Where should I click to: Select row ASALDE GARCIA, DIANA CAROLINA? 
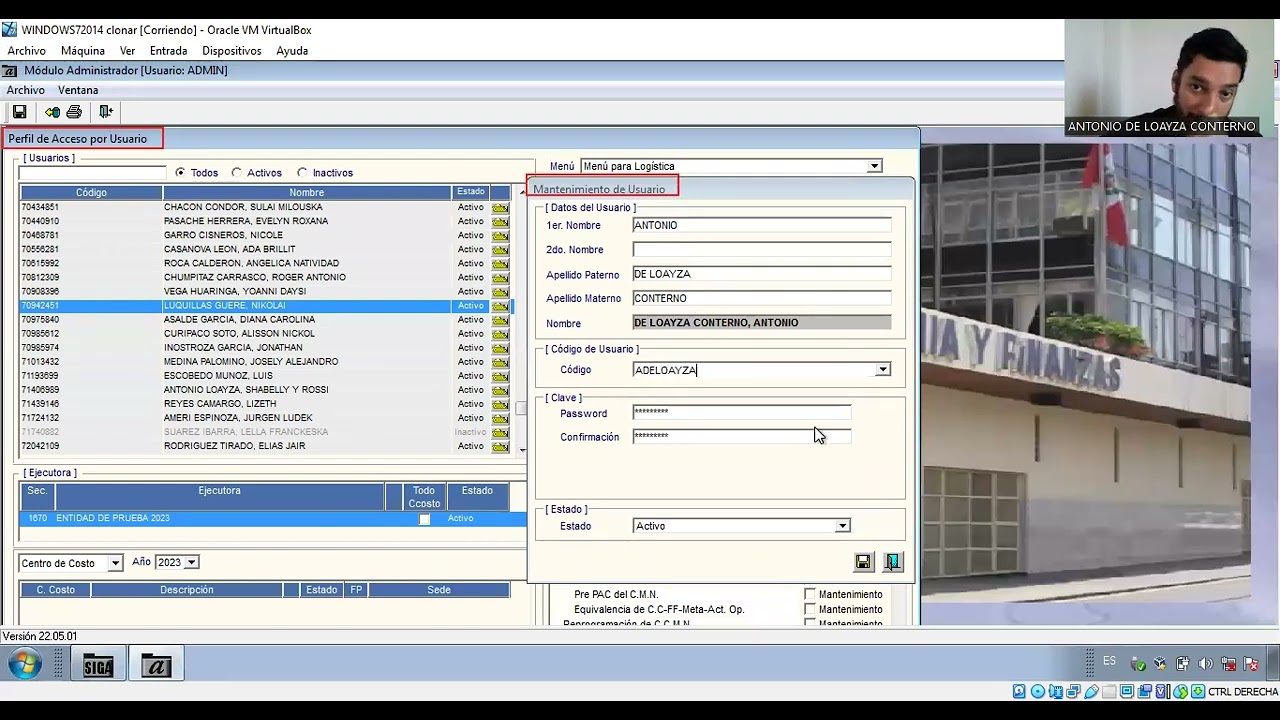pos(265,320)
